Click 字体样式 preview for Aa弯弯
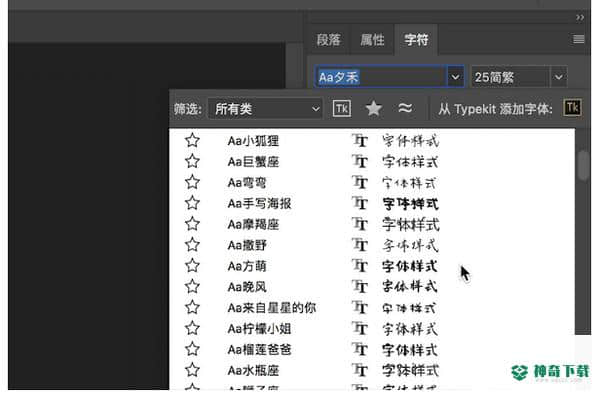 tap(409, 182)
